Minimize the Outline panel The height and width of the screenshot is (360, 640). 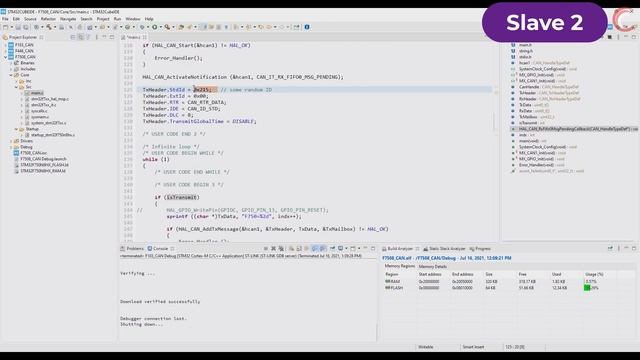626,37
